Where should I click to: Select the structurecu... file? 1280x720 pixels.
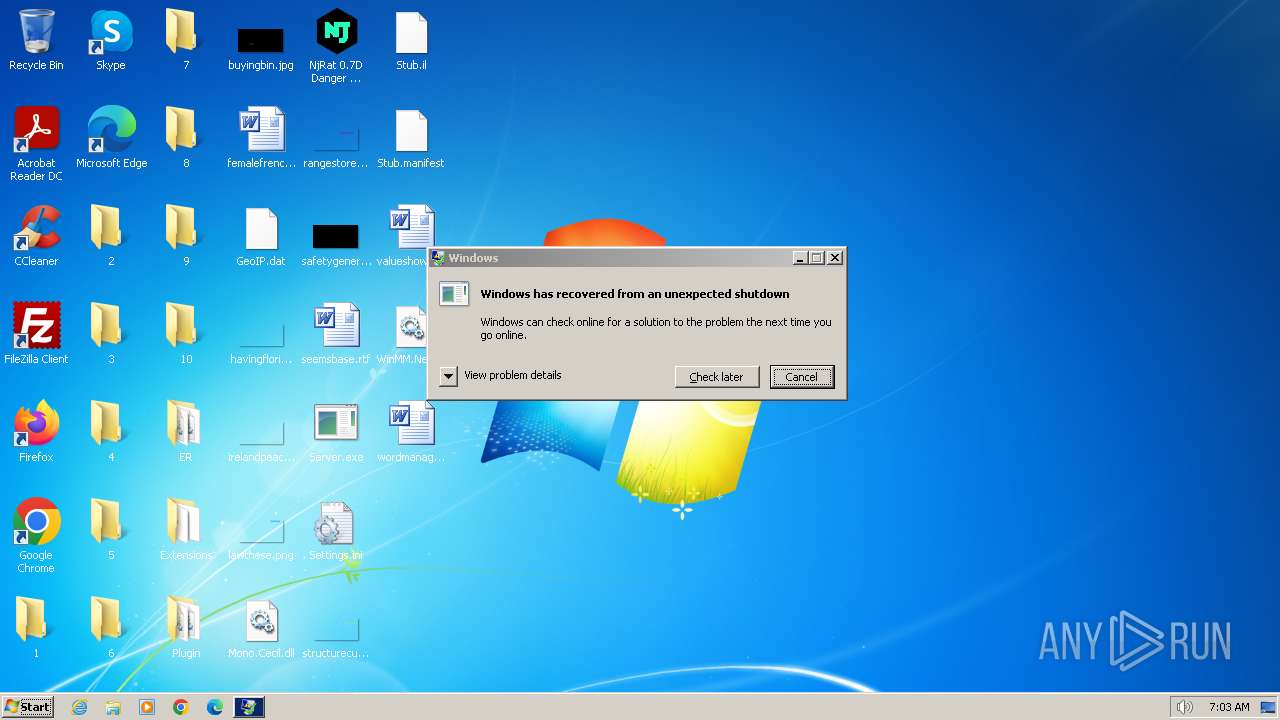[x=336, y=639]
